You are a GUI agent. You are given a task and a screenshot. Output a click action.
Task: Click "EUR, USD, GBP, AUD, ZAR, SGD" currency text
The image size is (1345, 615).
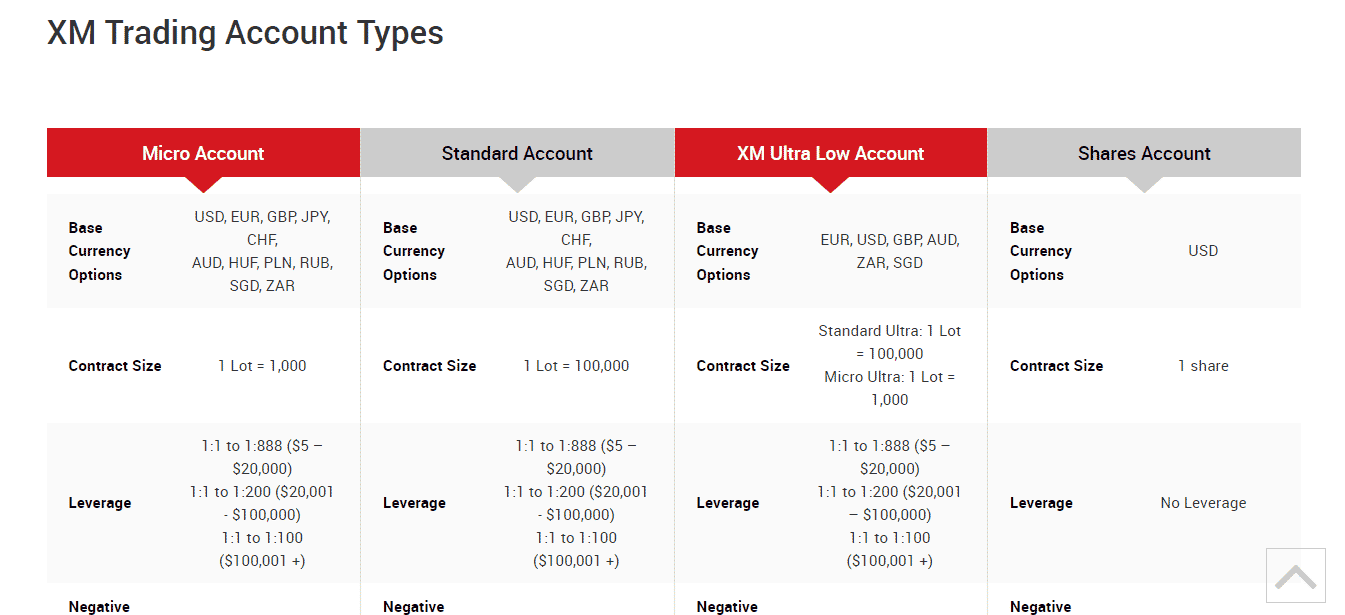[x=890, y=251]
